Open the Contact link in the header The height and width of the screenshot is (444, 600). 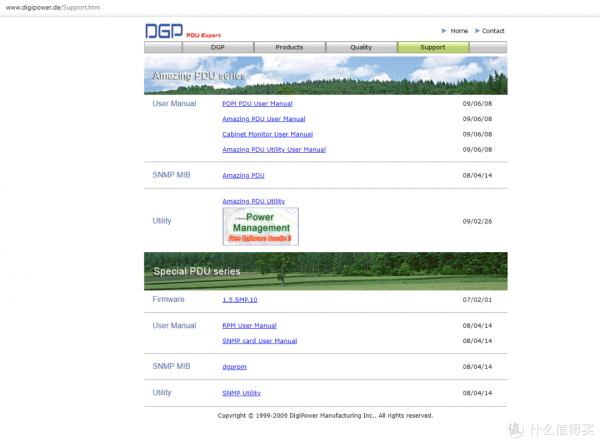(493, 31)
